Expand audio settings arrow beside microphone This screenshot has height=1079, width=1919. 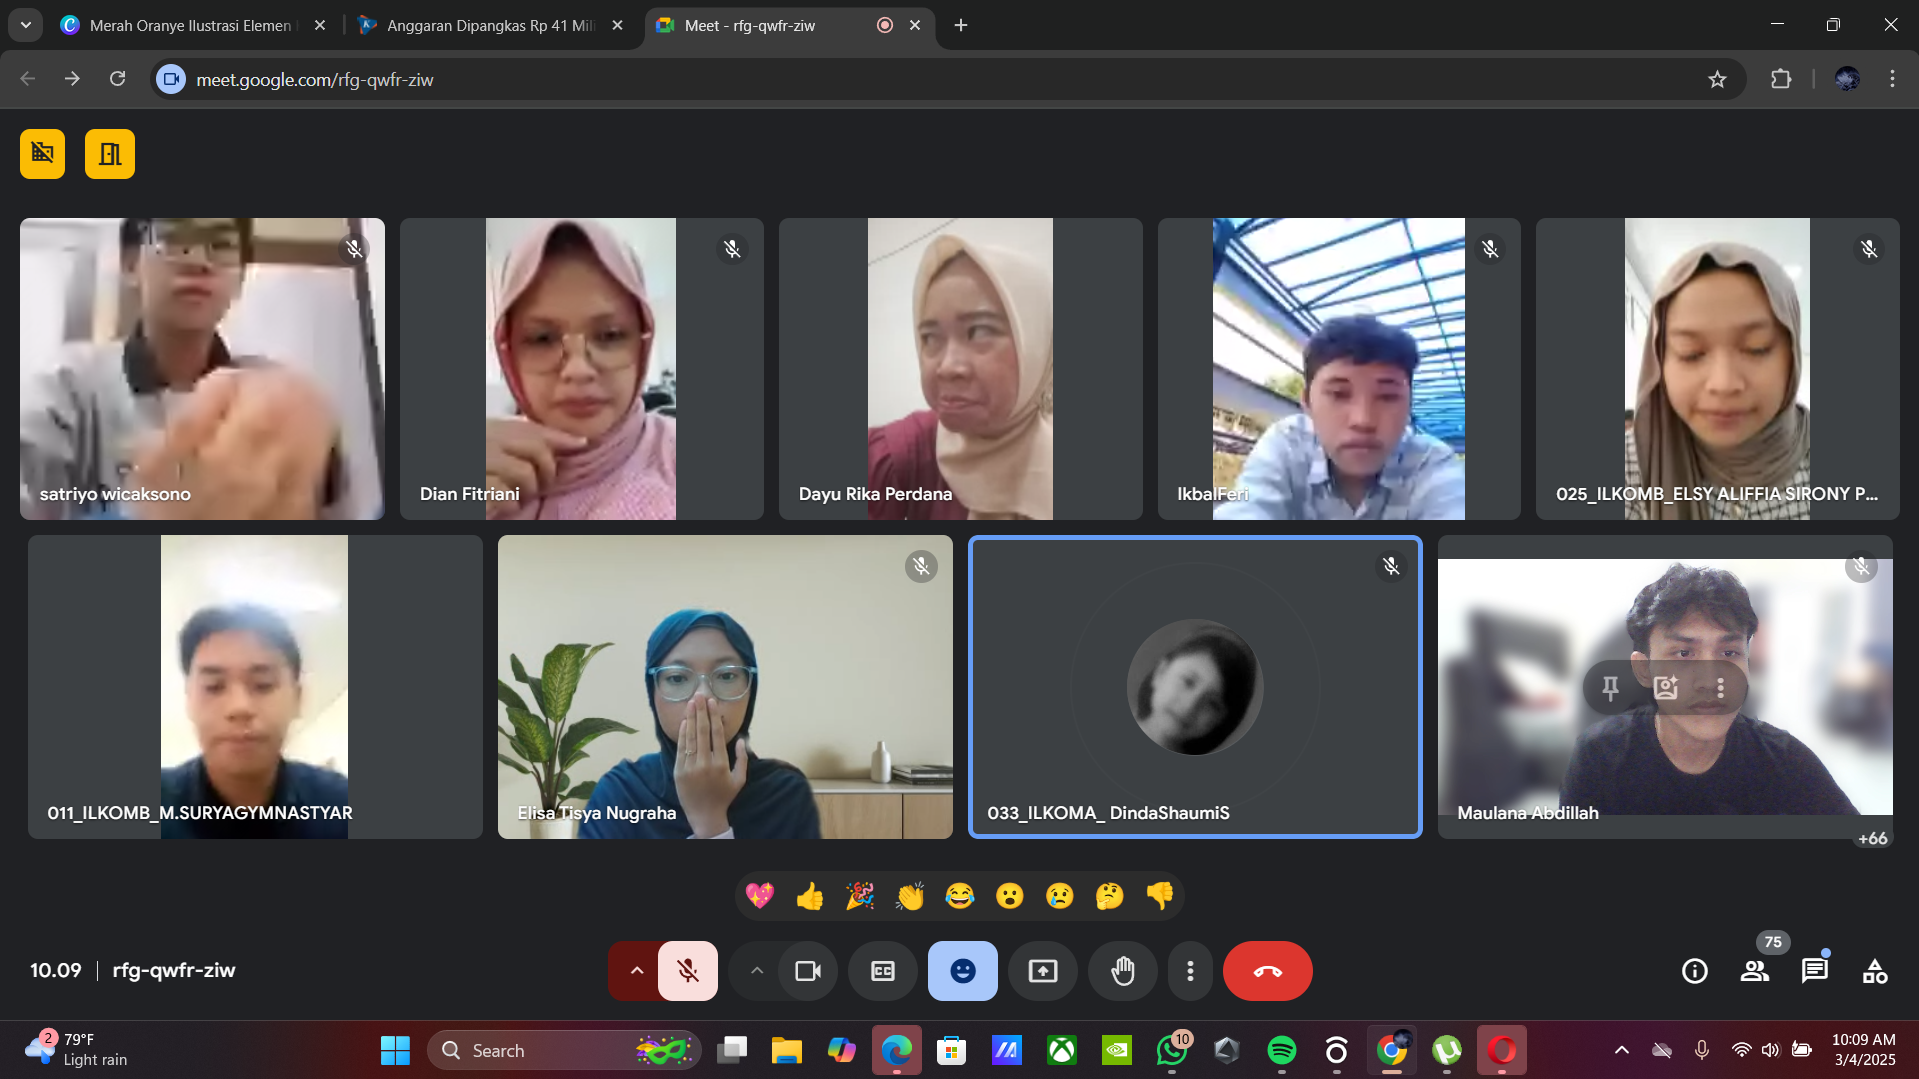click(x=636, y=971)
